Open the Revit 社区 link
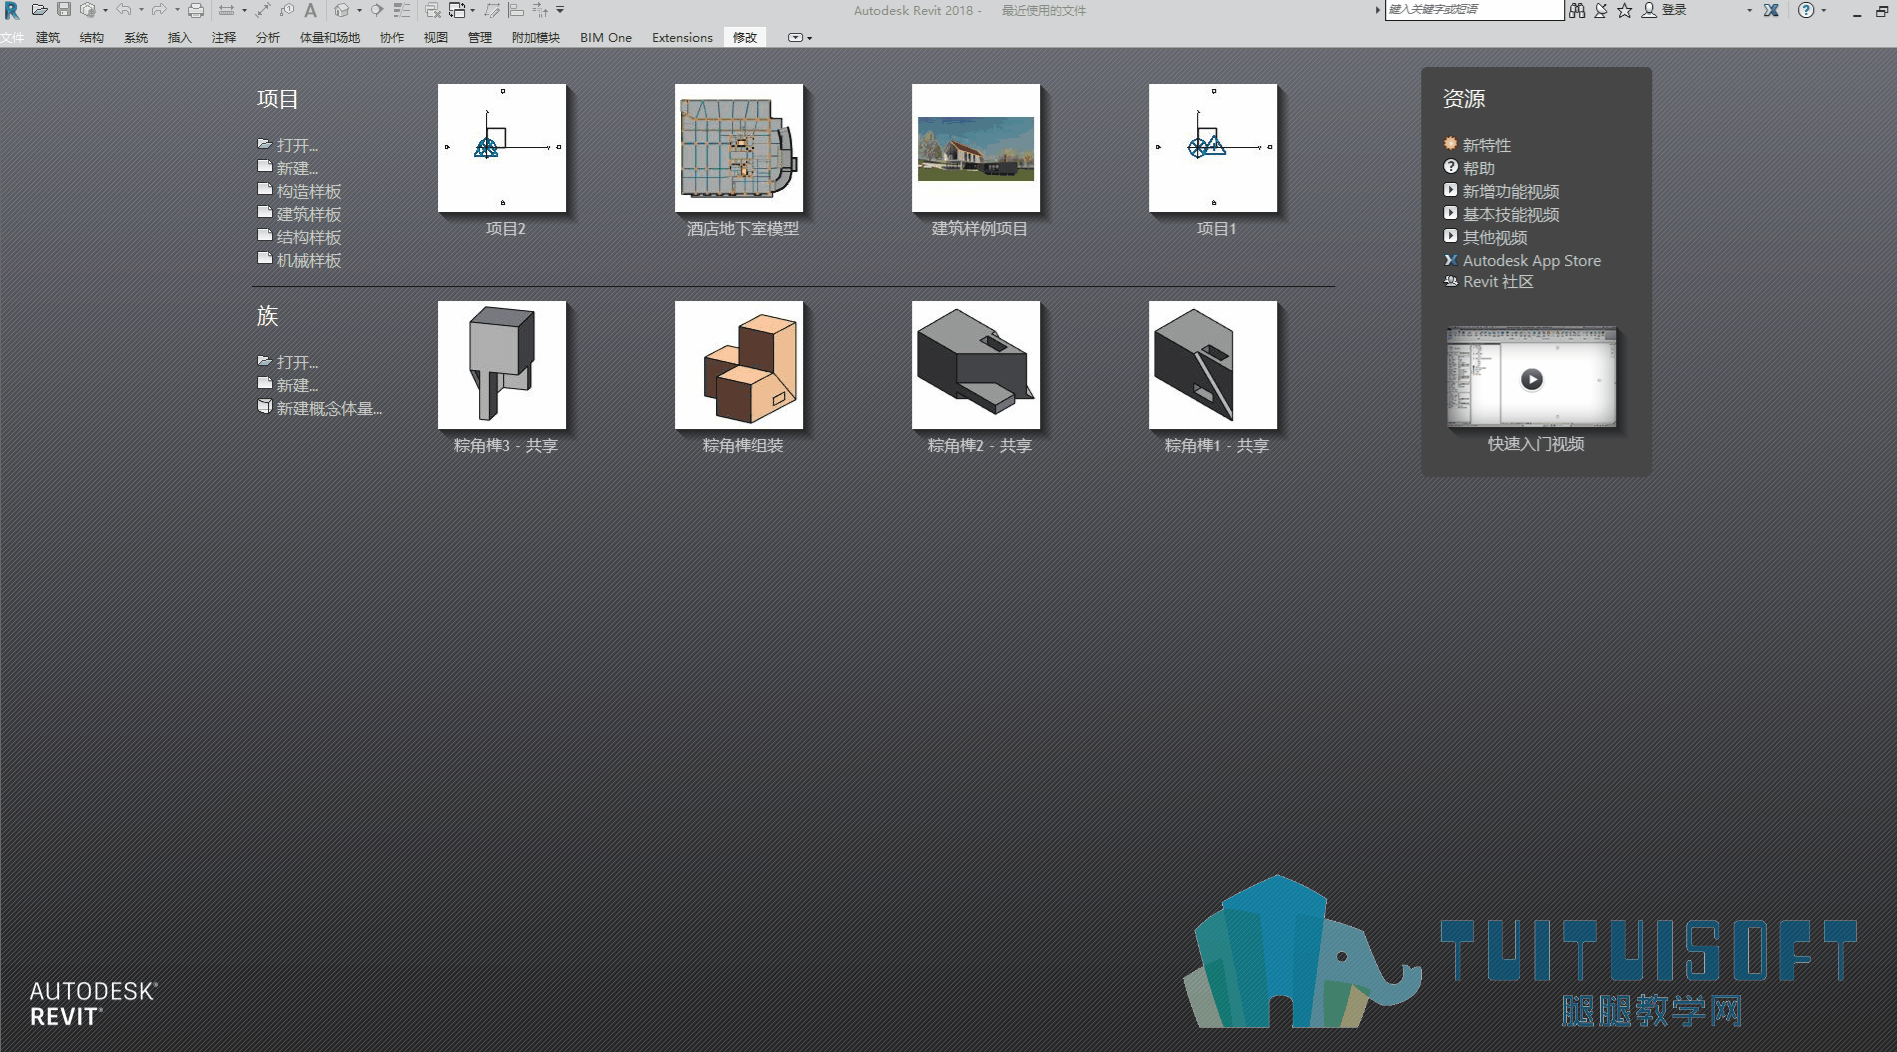The image size is (1897, 1052). (x=1498, y=282)
